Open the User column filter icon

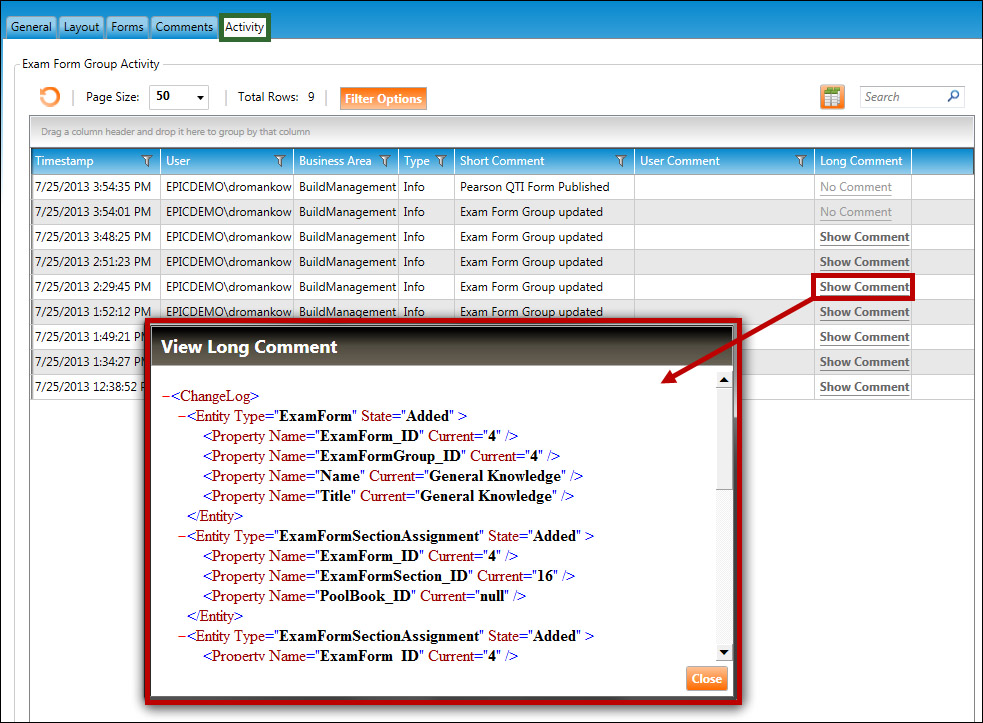280,161
